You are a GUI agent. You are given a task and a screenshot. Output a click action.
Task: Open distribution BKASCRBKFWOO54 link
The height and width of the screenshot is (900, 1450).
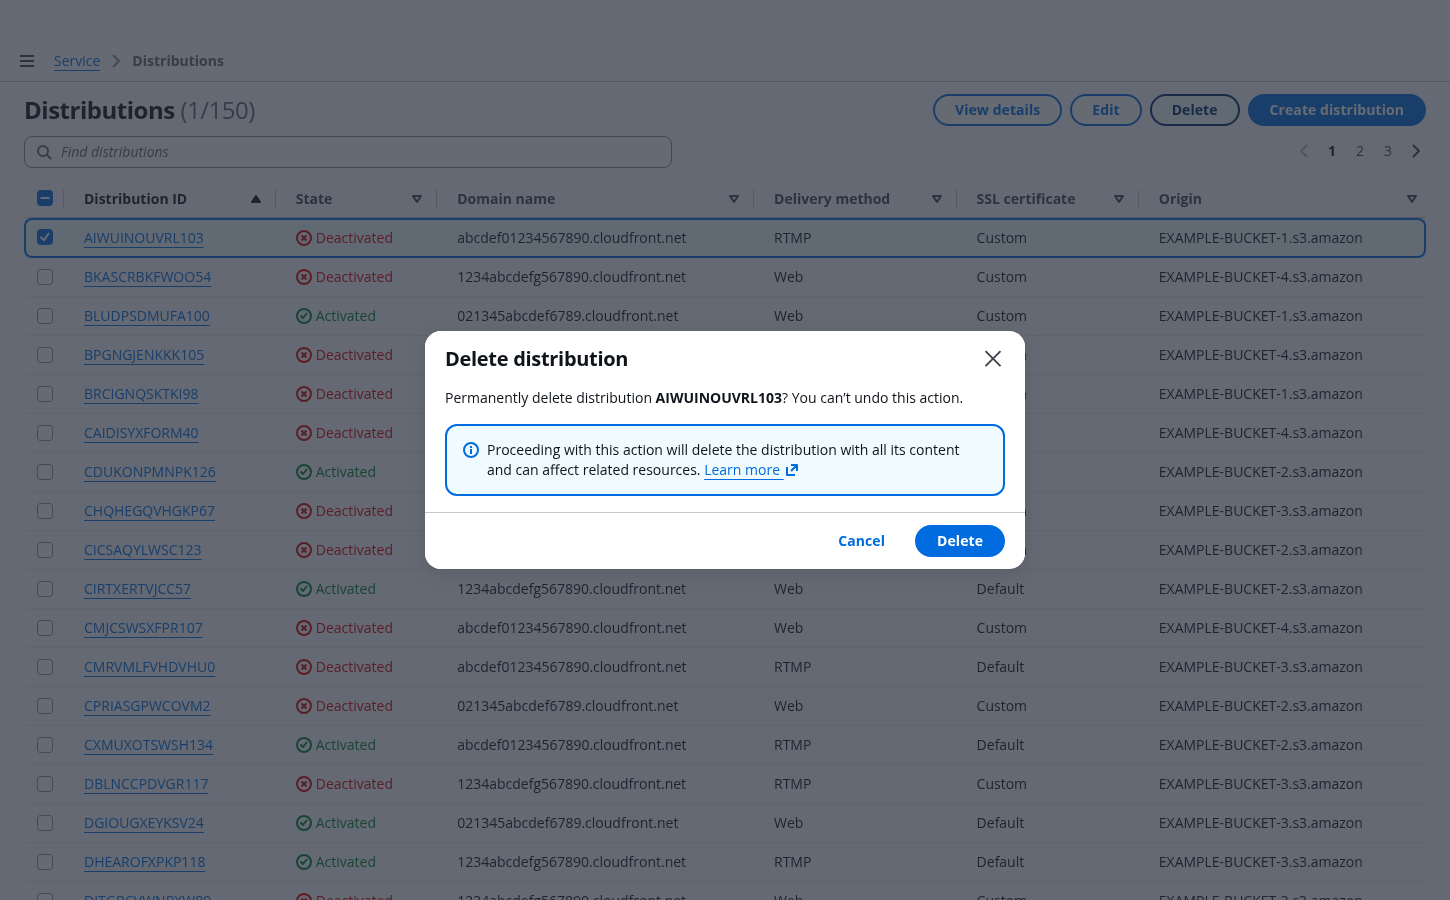pos(148,277)
